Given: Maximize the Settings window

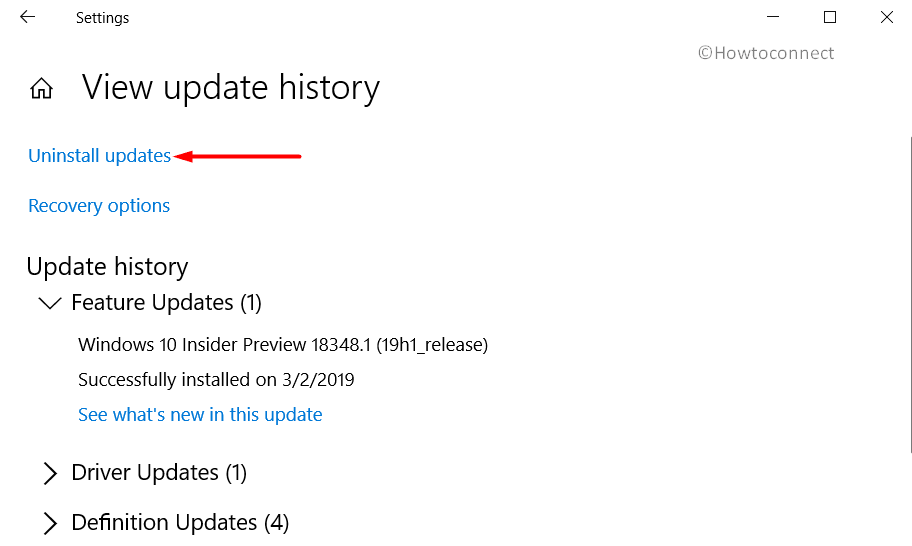Looking at the screenshot, I should tap(829, 17).
